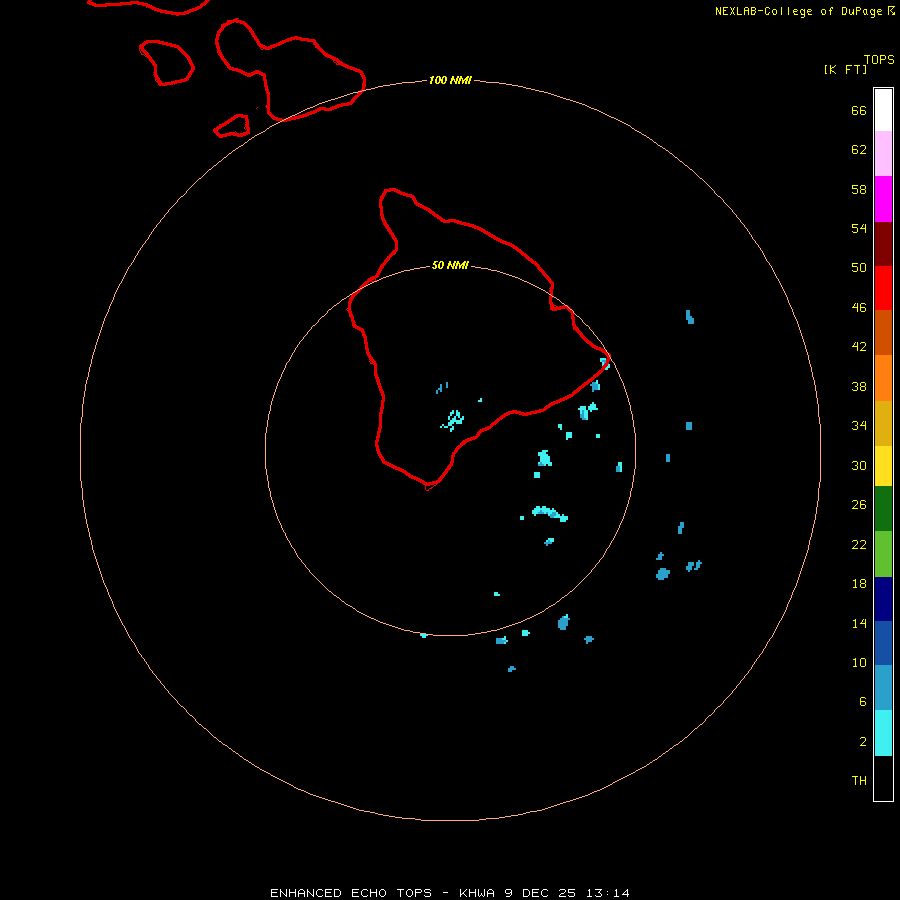Click the "42" legend value

859,347
